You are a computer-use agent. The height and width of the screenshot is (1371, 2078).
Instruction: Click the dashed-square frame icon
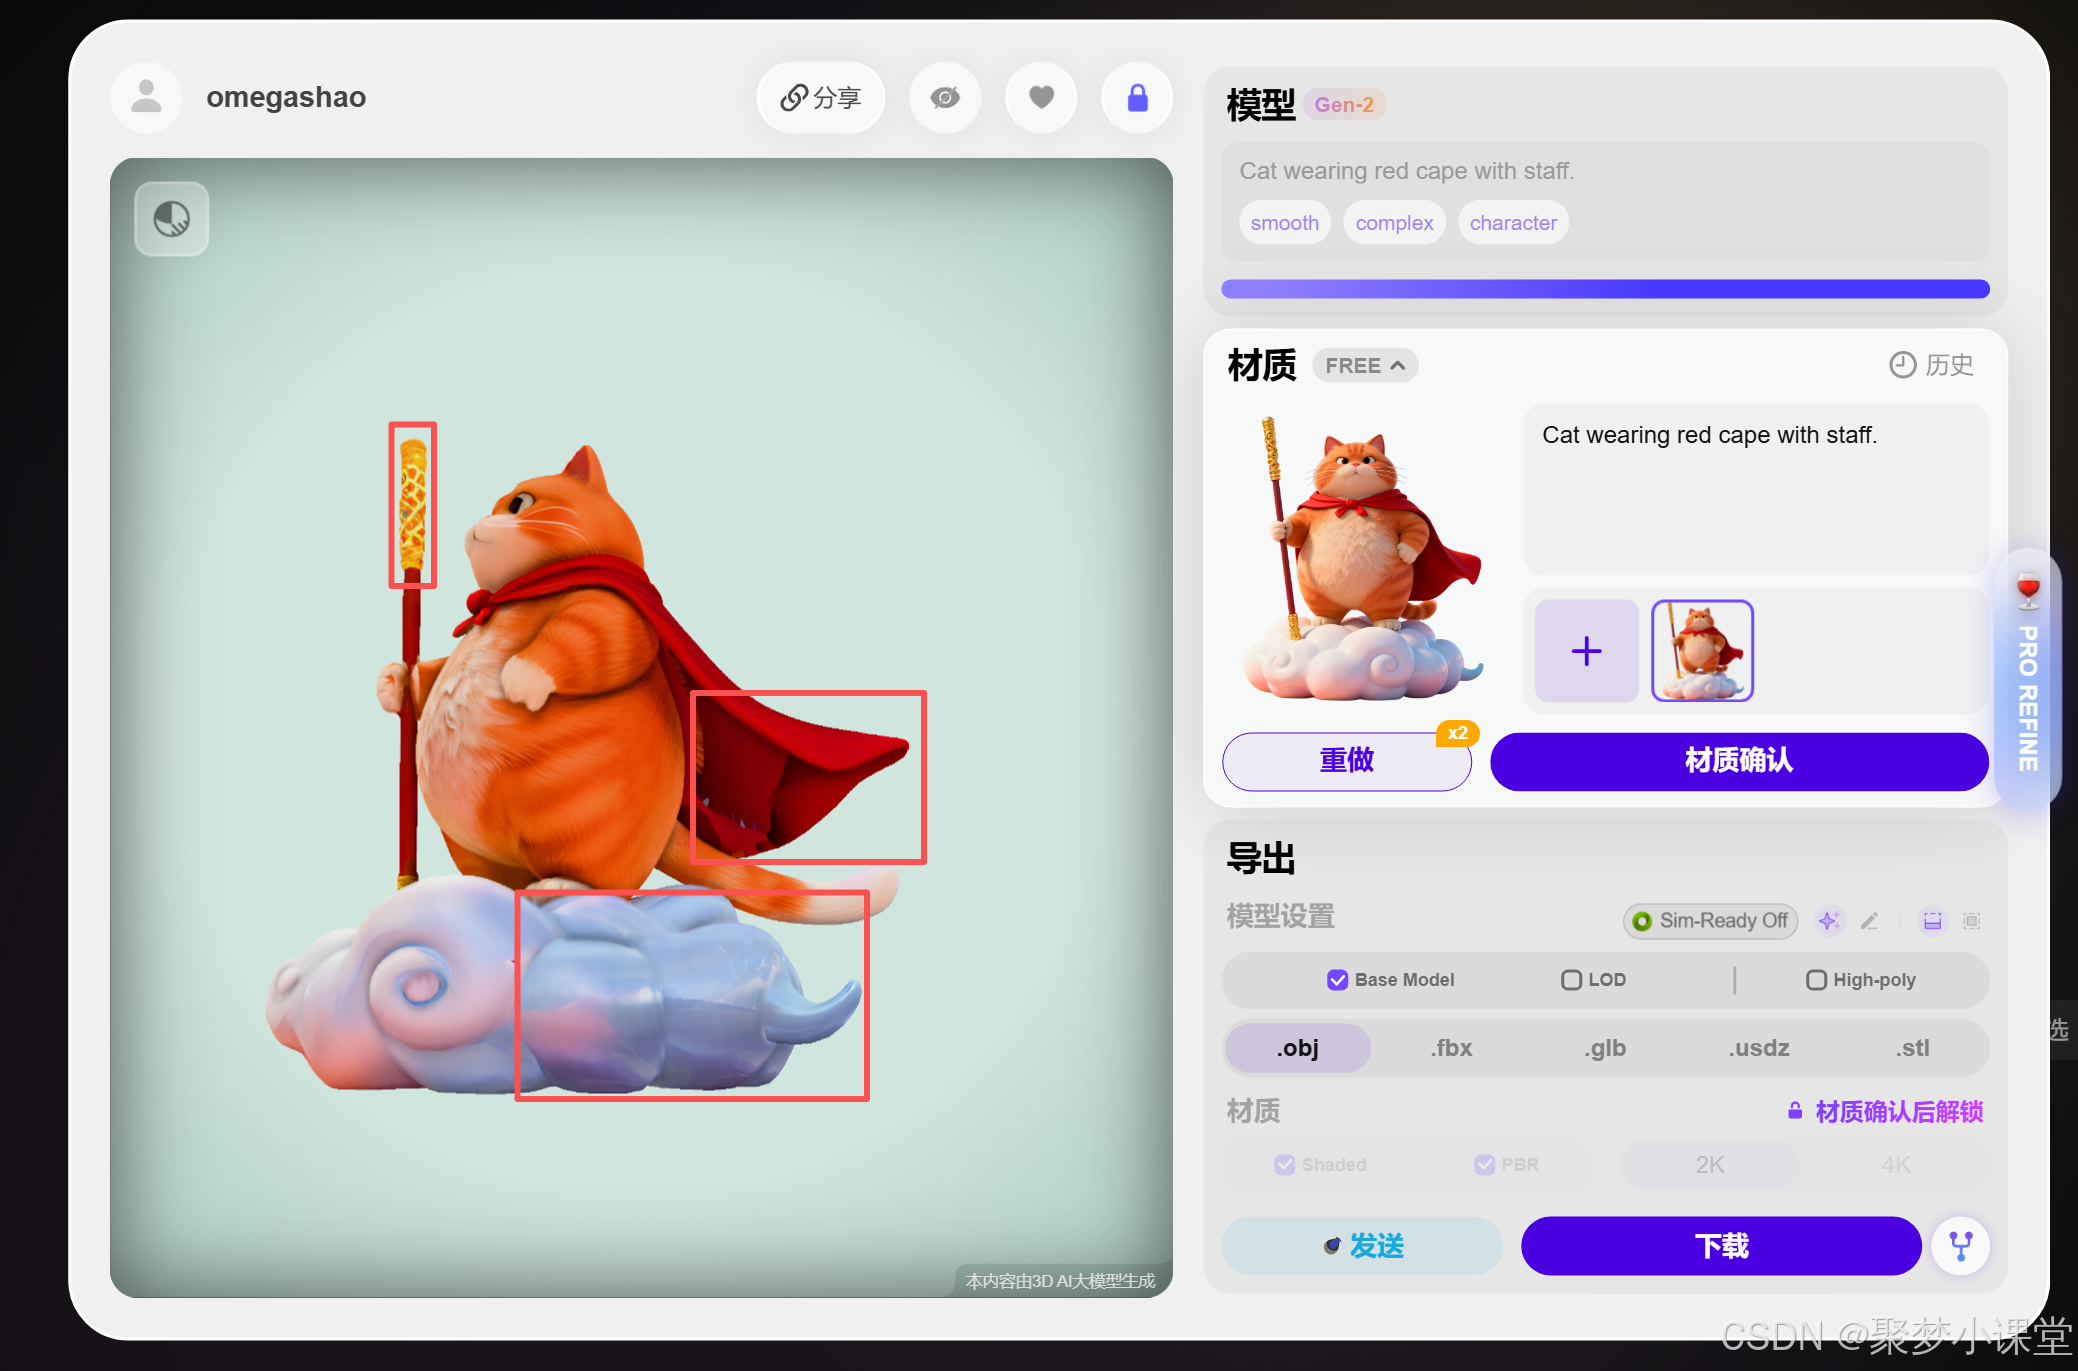point(1972,921)
